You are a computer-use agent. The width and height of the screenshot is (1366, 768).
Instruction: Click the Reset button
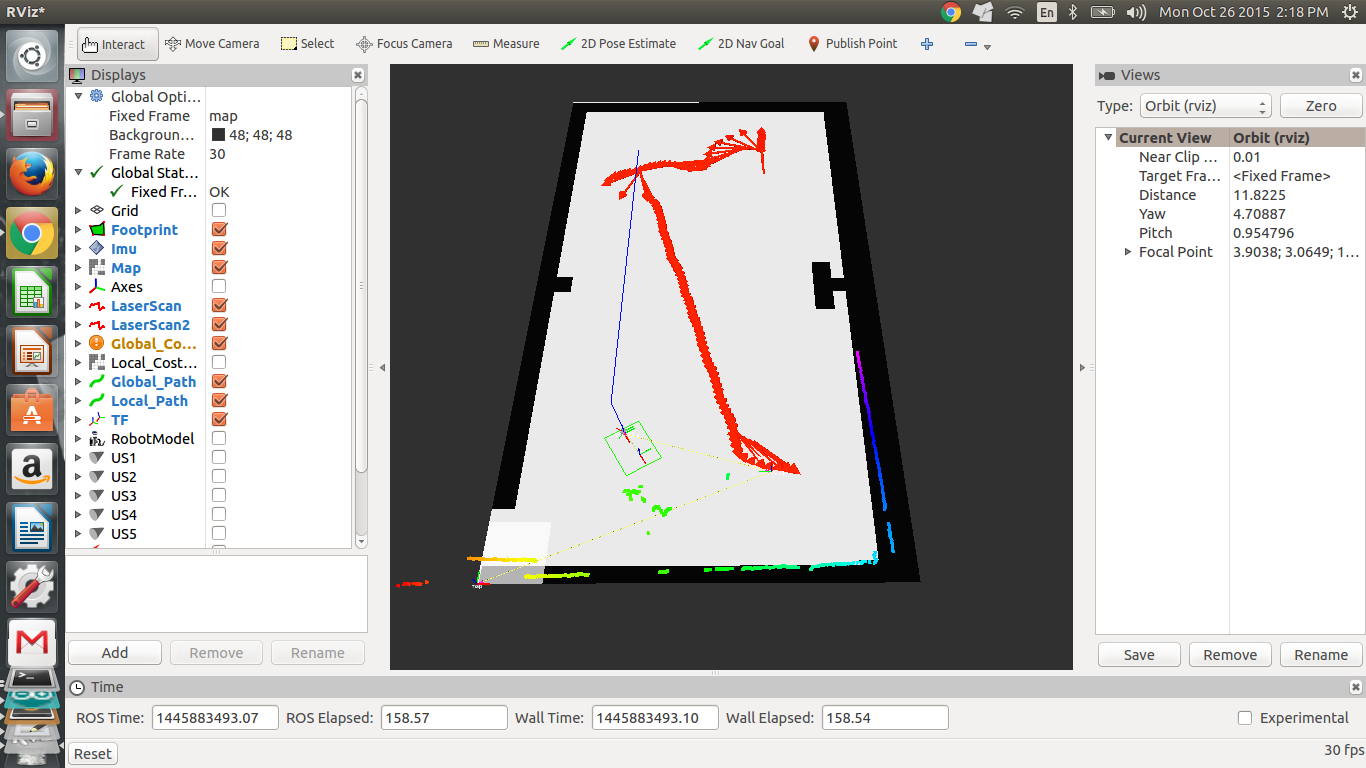93,754
